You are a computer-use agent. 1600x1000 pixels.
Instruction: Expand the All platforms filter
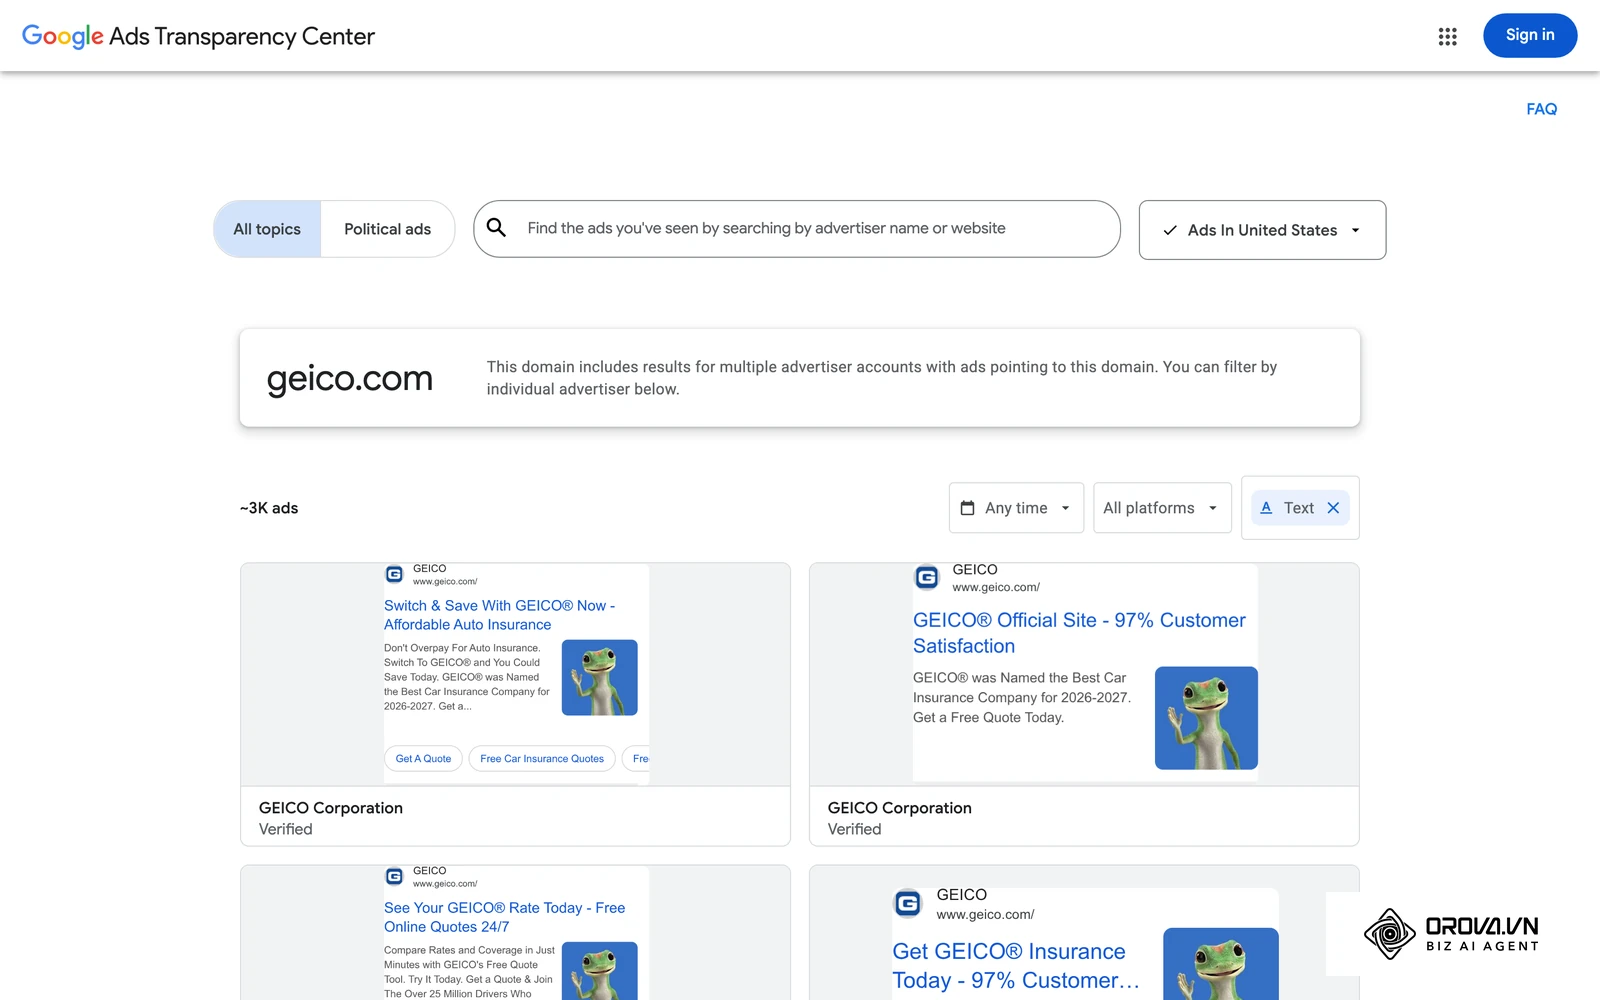pyautogui.click(x=1162, y=508)
